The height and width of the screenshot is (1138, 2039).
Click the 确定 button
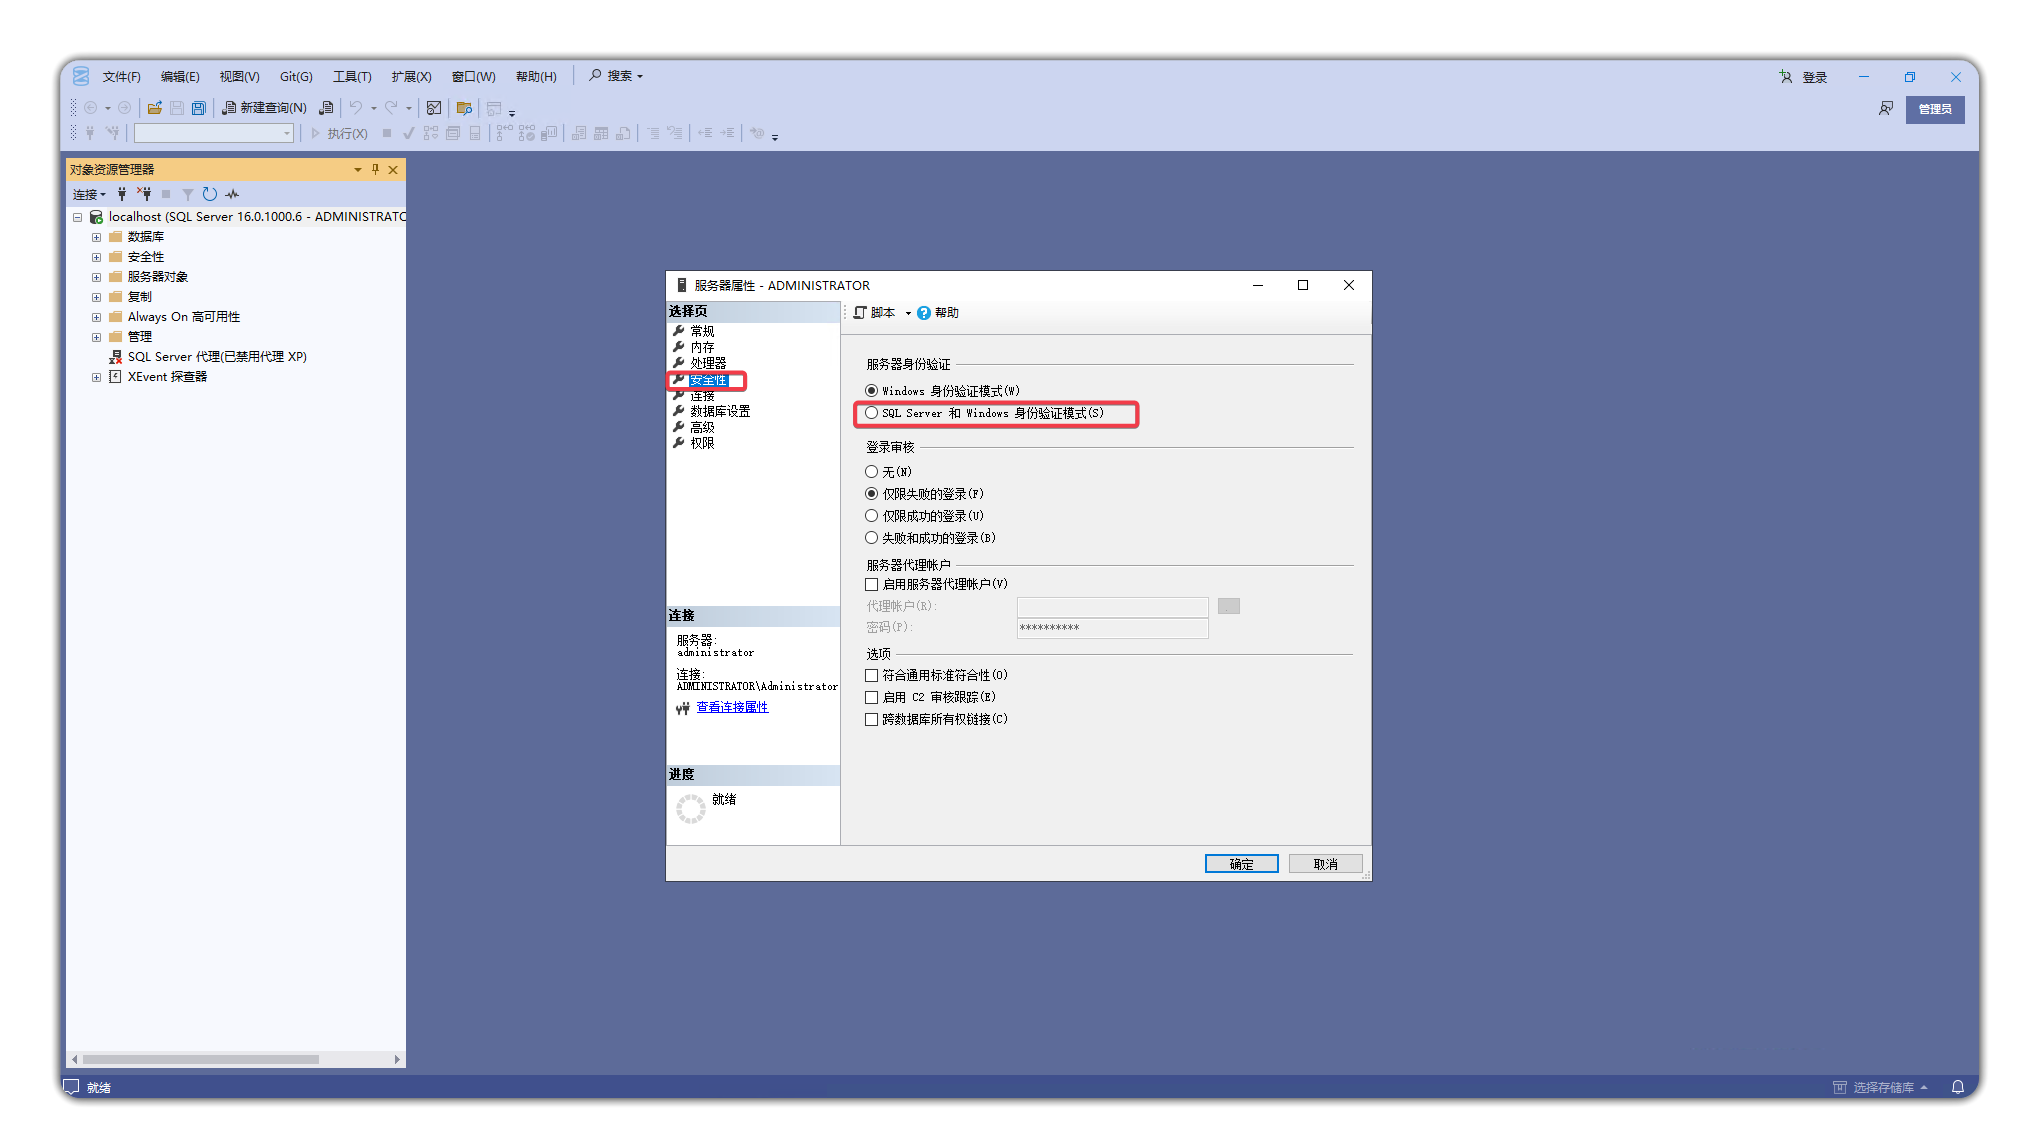tap(1241, 864)
